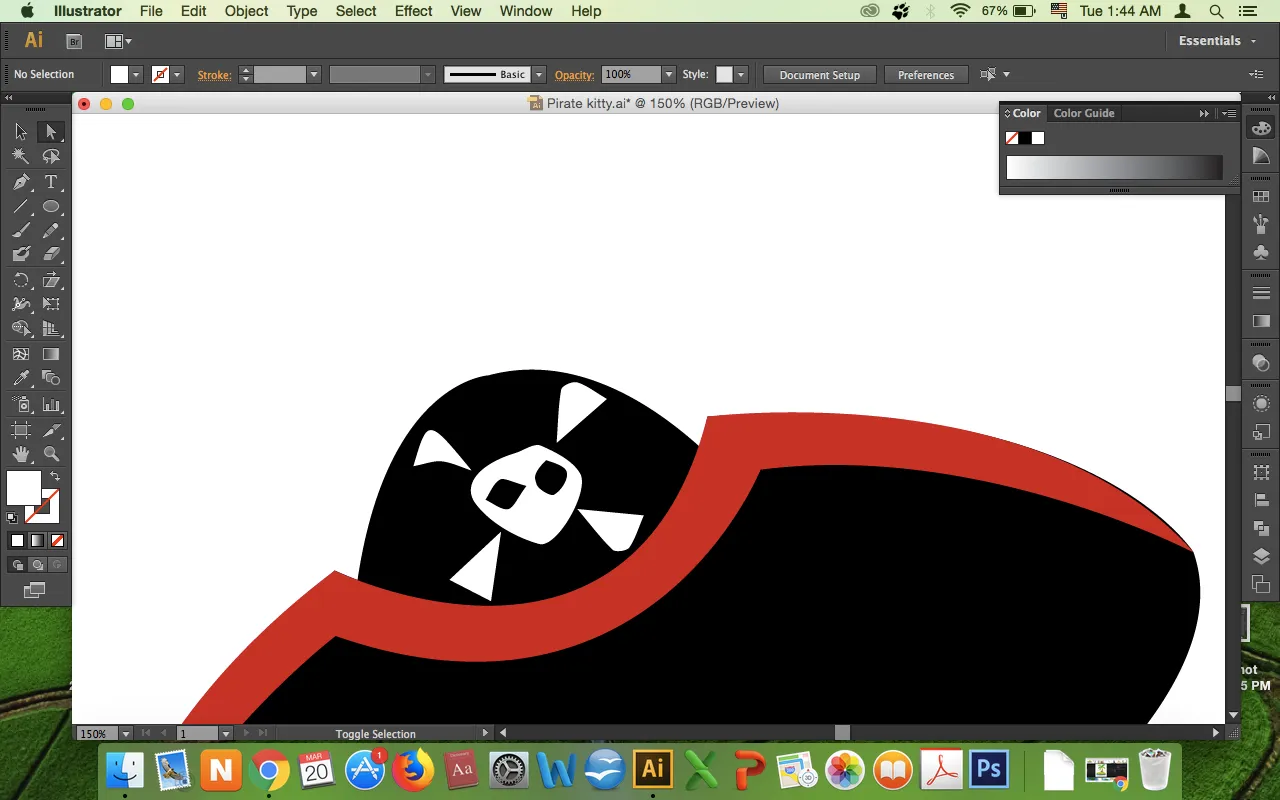Select the Selection tool (black arrow)

tap(21, 132)
